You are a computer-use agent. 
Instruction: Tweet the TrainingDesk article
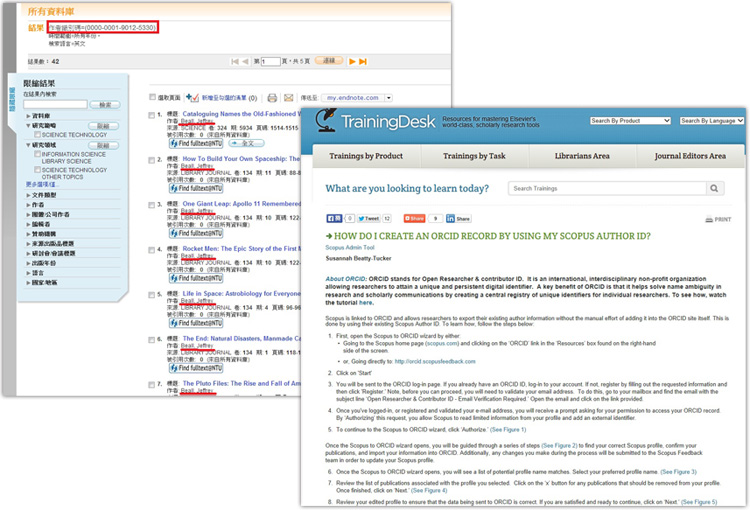point(369,219)
